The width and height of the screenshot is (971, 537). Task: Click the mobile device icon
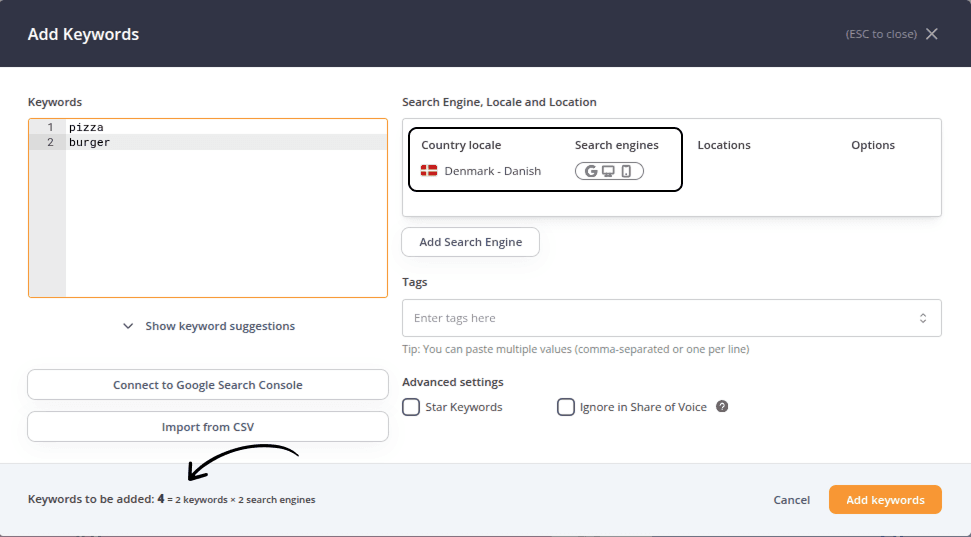(x=626, y=171)
